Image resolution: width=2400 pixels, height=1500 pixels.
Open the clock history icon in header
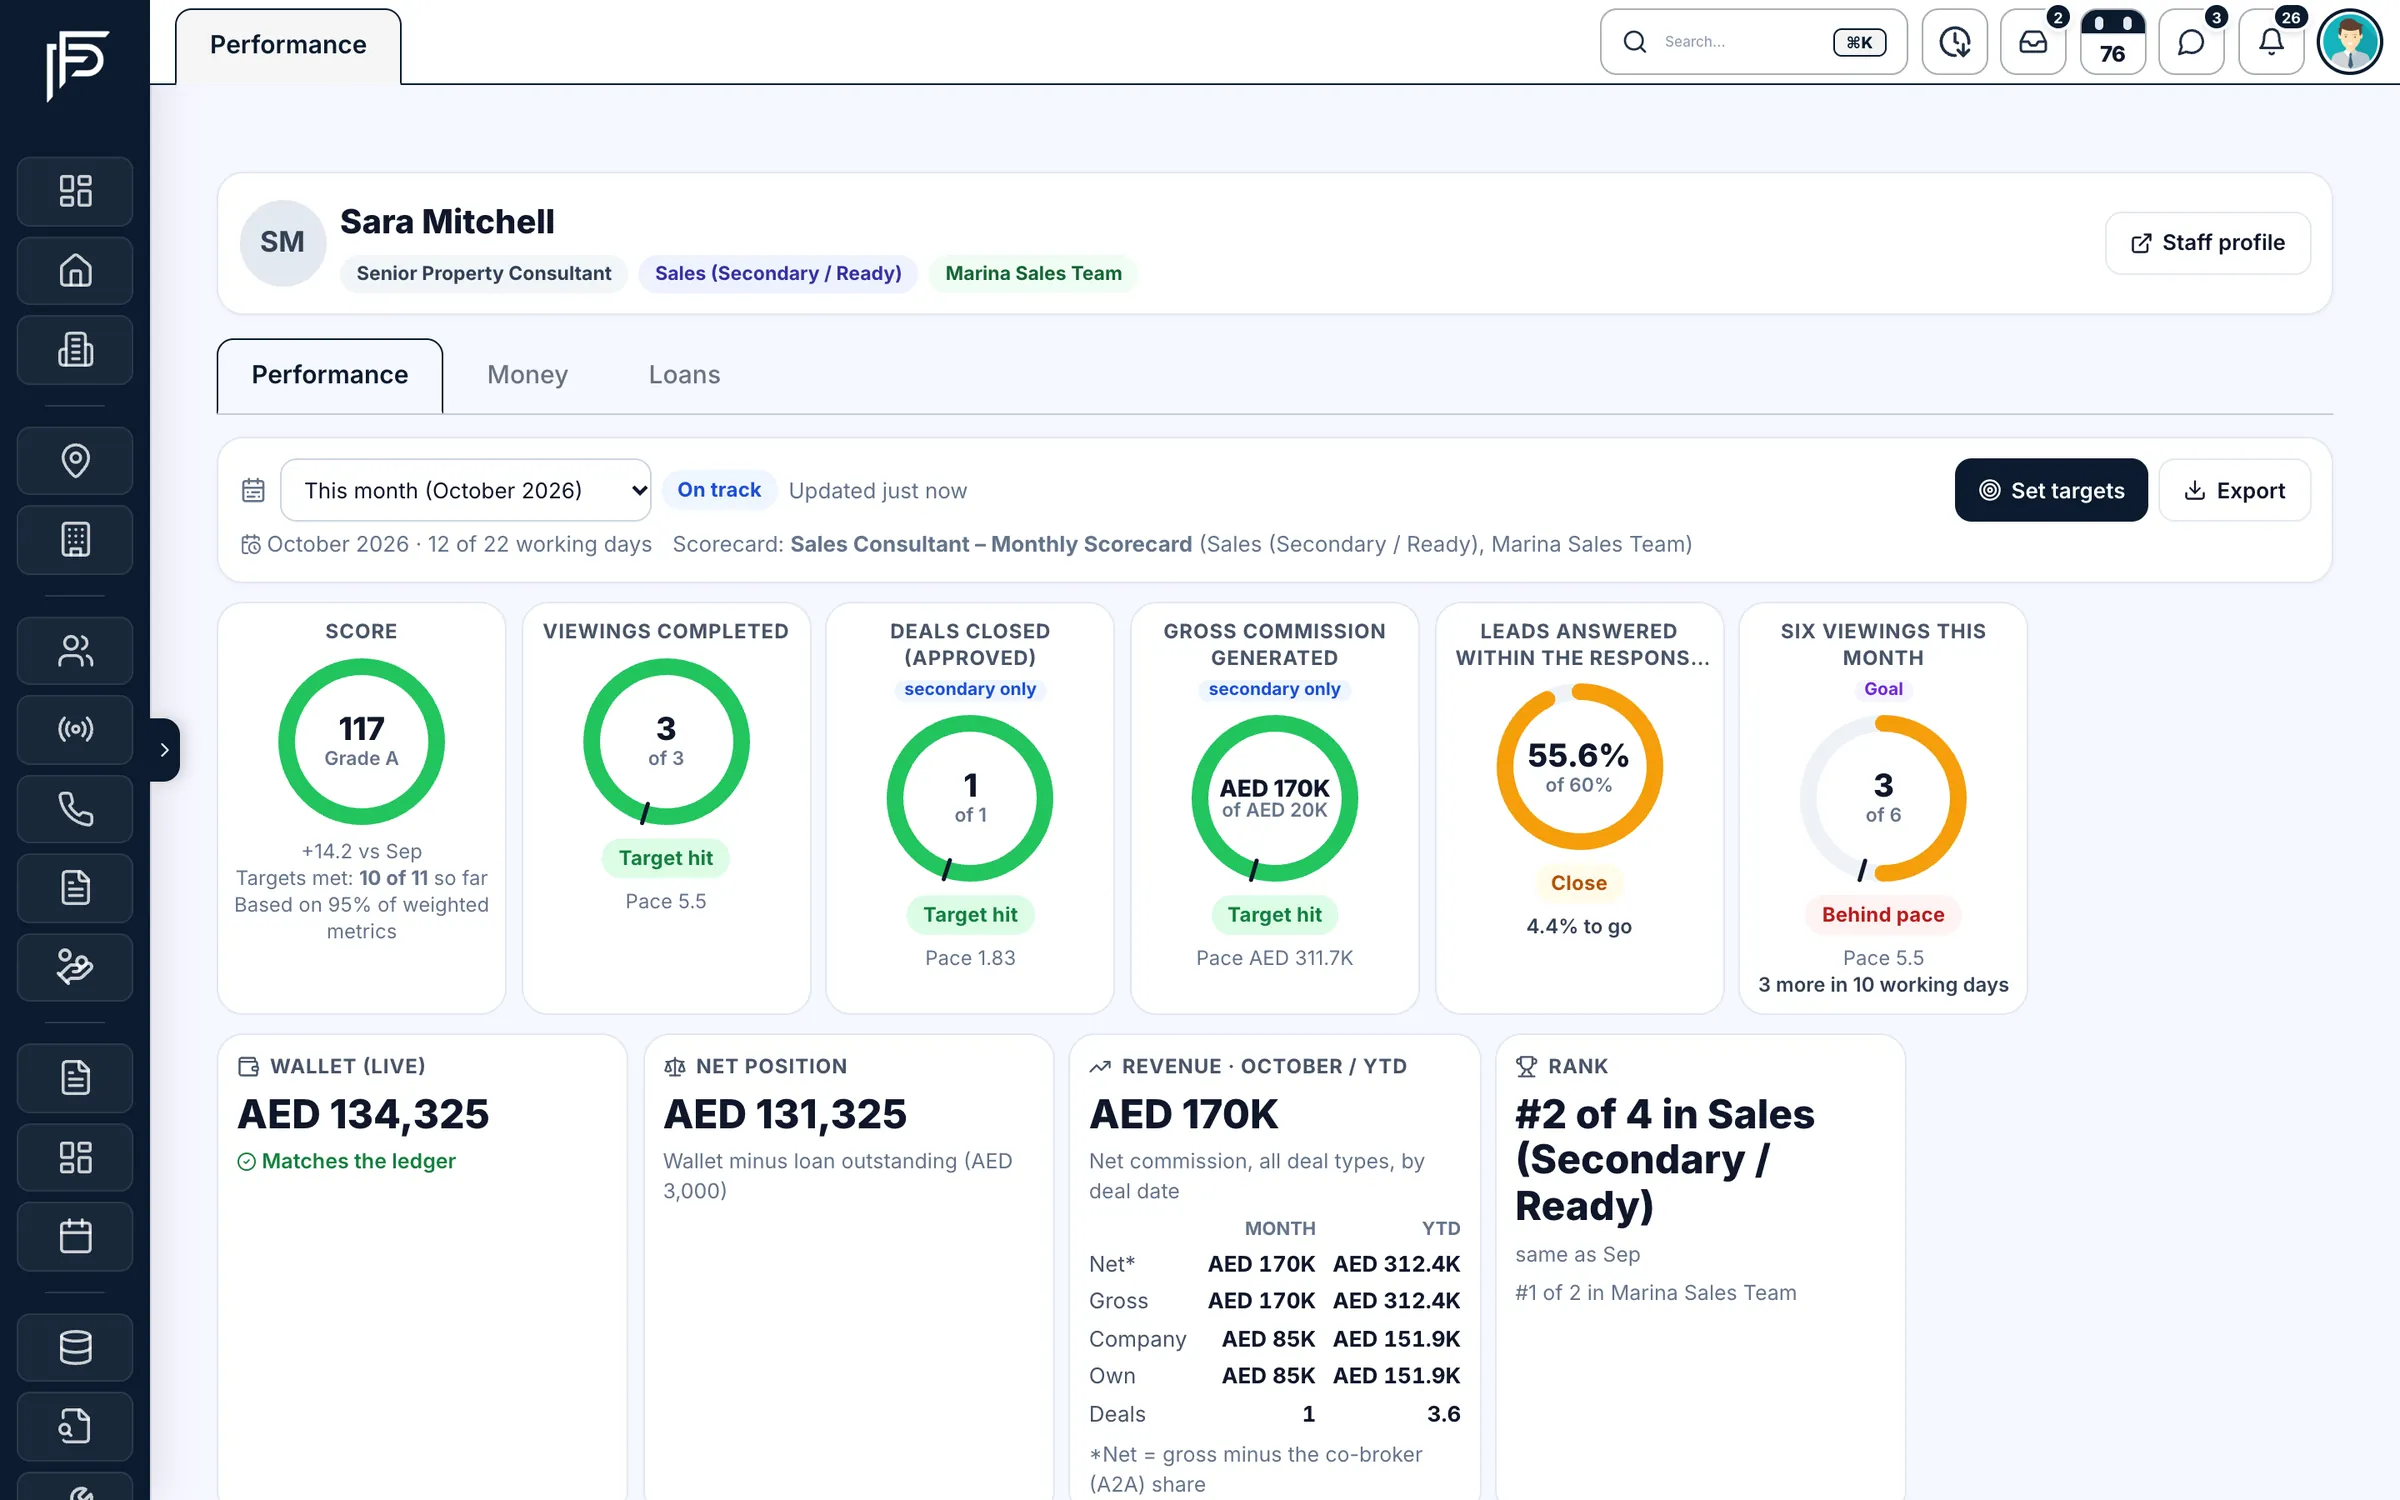(x=1954, y=42)
